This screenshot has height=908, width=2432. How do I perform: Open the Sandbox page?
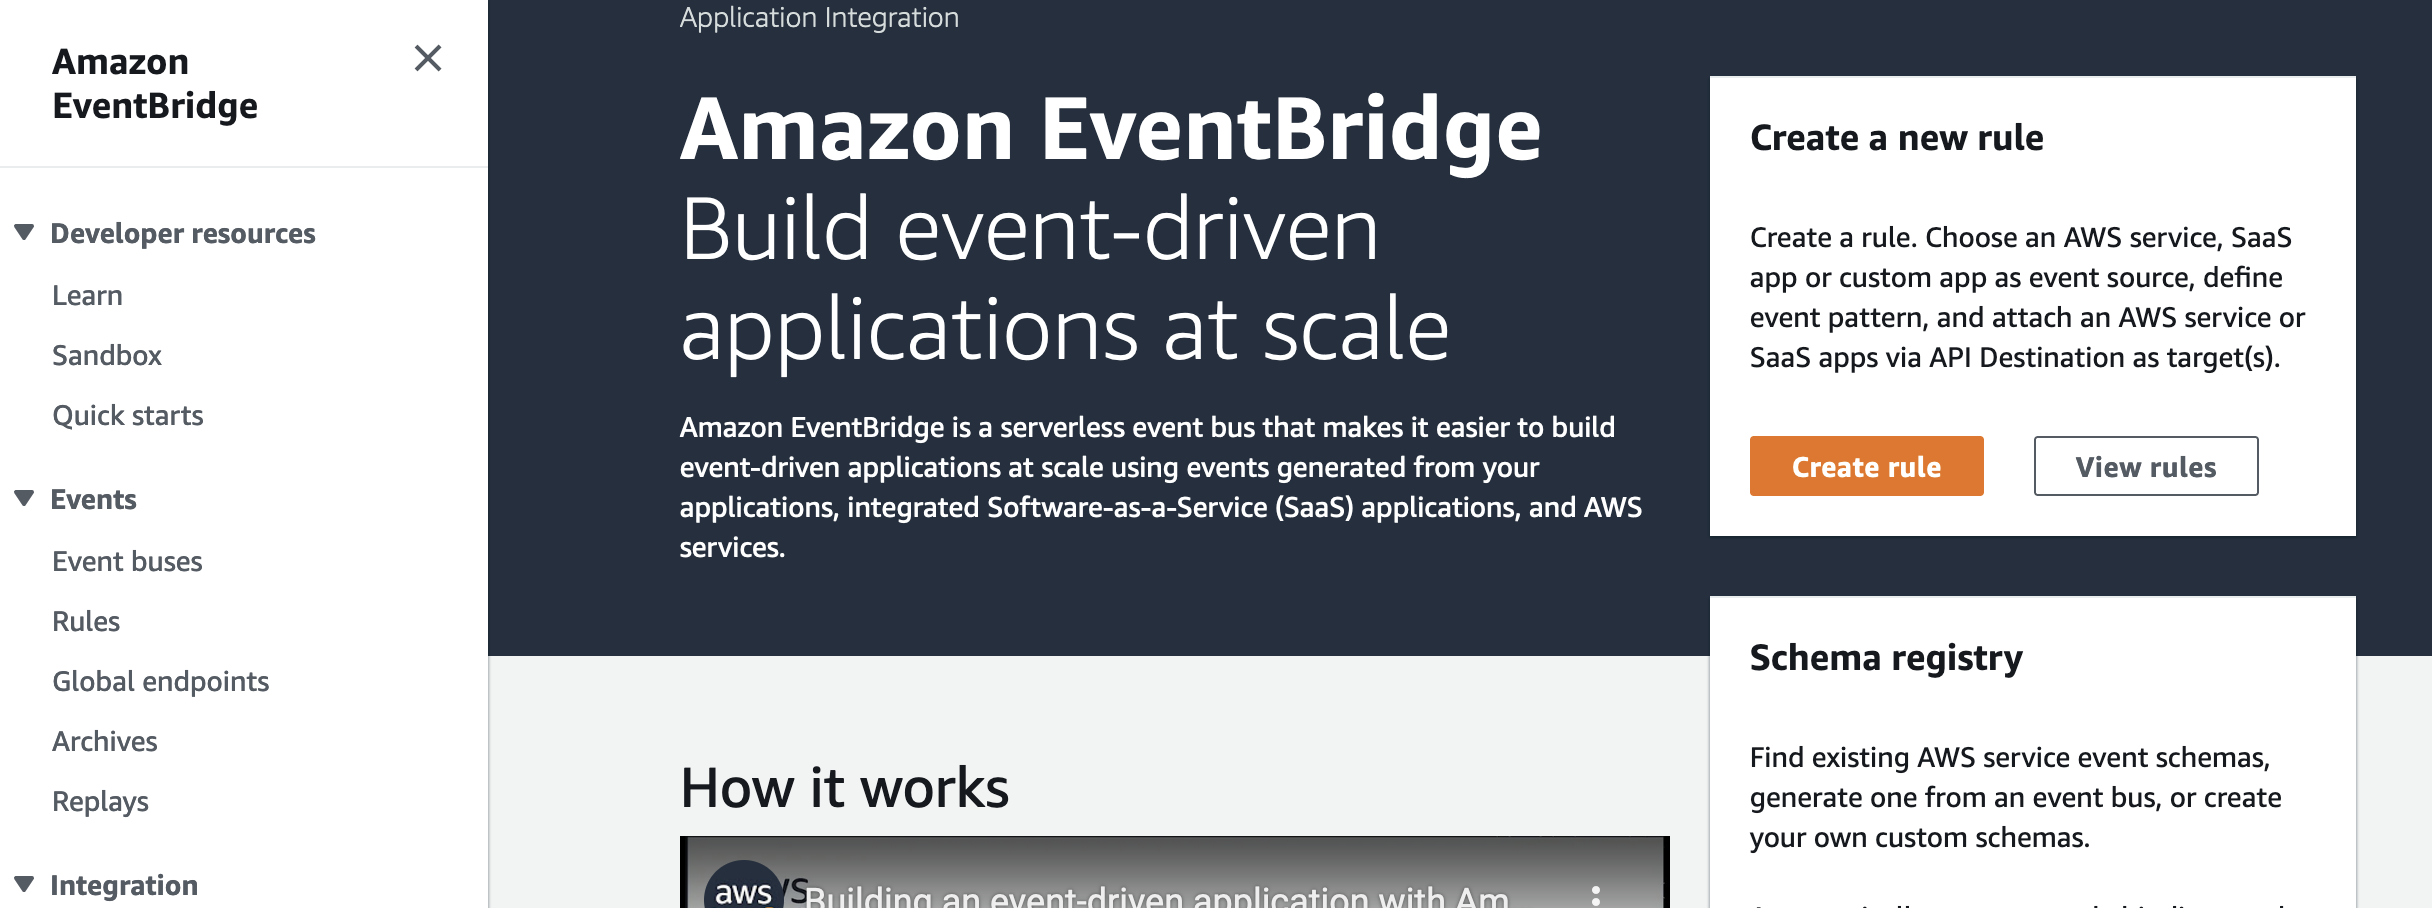tap(107, 355)
